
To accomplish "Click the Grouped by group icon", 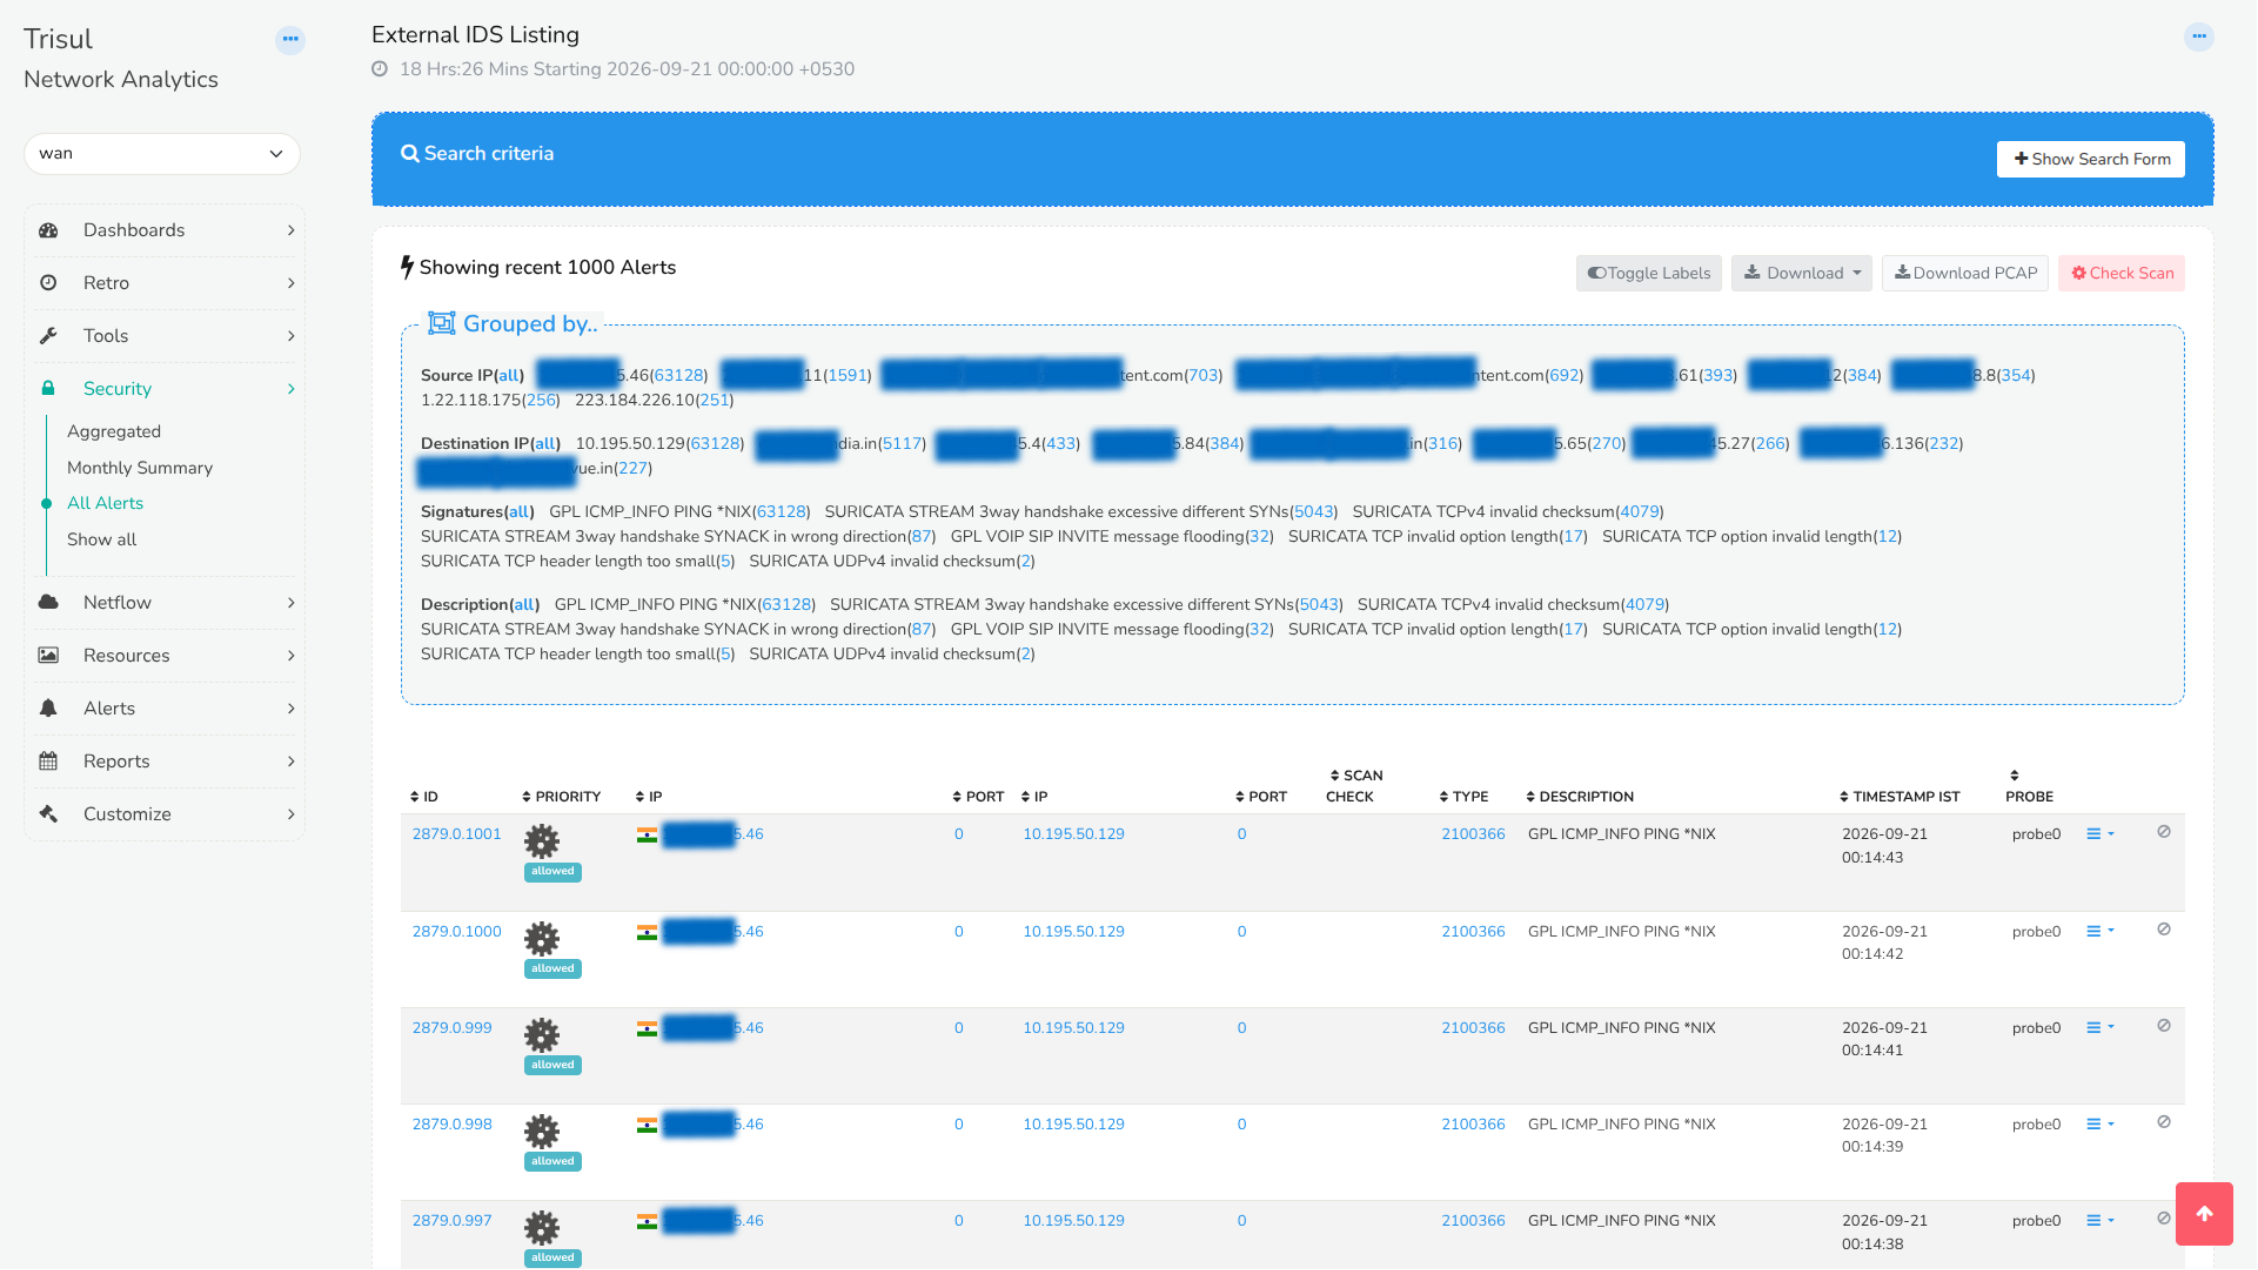I will tap(441, 323).
